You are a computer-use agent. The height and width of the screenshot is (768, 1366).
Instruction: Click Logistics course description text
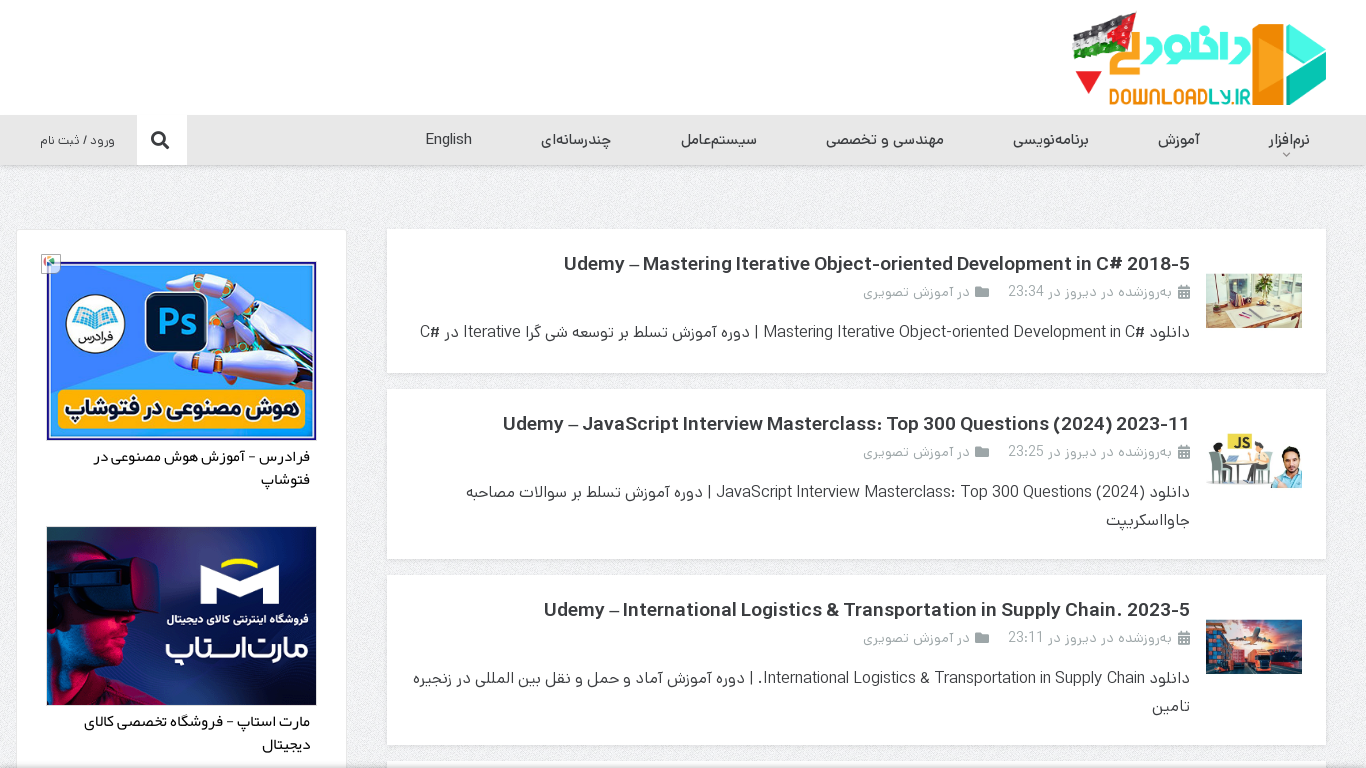tap(801, 692)
